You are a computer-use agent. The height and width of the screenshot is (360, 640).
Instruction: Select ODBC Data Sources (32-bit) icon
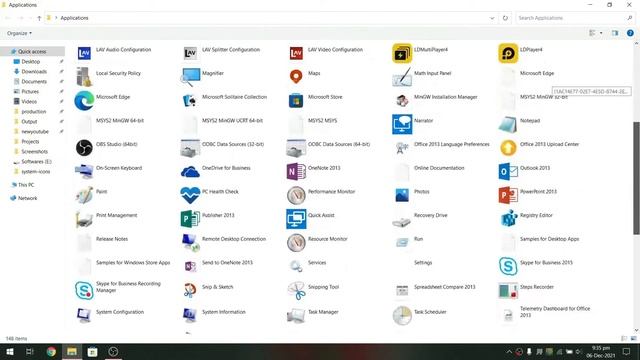tap(190, 148)
